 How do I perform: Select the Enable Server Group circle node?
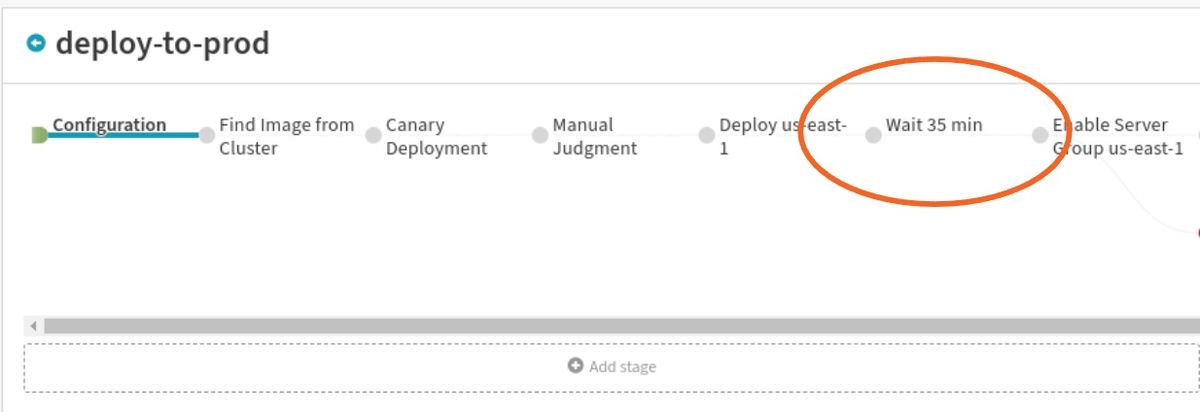1040,135
